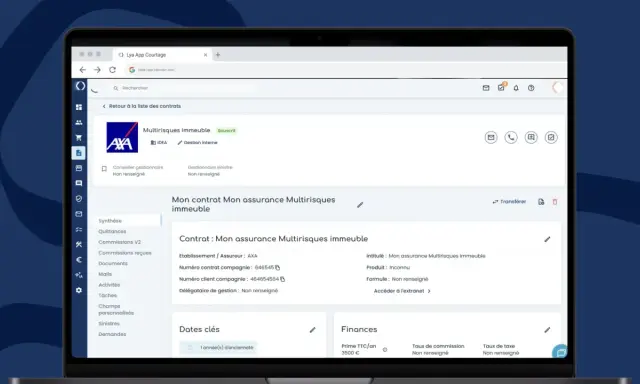Screen dimensions: 640x384
Task: Open the shopping cart icon in the sidebar
Action: pyautogui.click(x=79, y=138)
